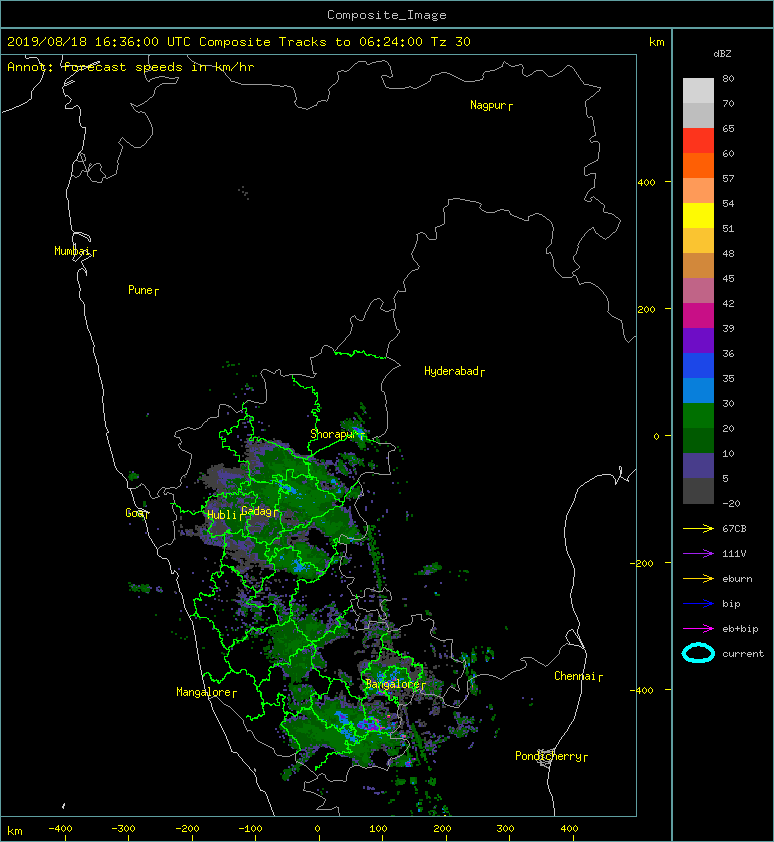Click the Shorapur city label
The height and width of the screenshot is (842, 774).
click(333, 434)
